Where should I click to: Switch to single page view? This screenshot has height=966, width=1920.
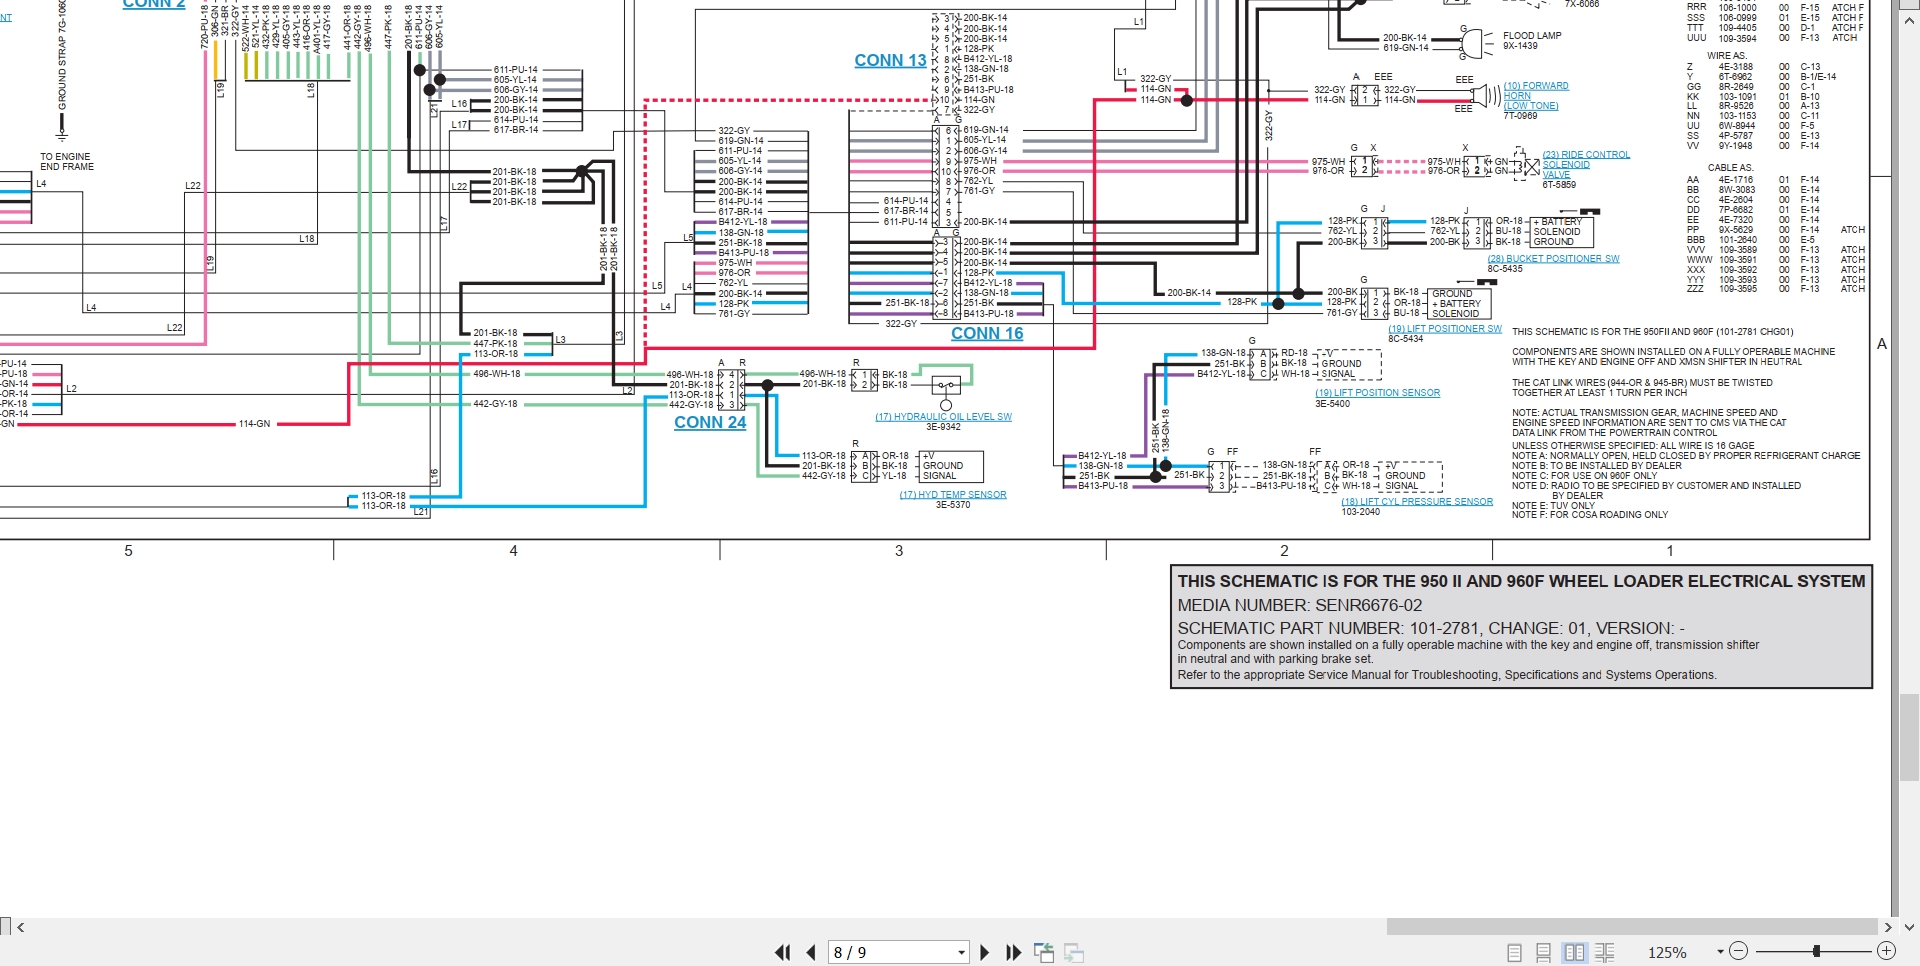click(1514, 953)
